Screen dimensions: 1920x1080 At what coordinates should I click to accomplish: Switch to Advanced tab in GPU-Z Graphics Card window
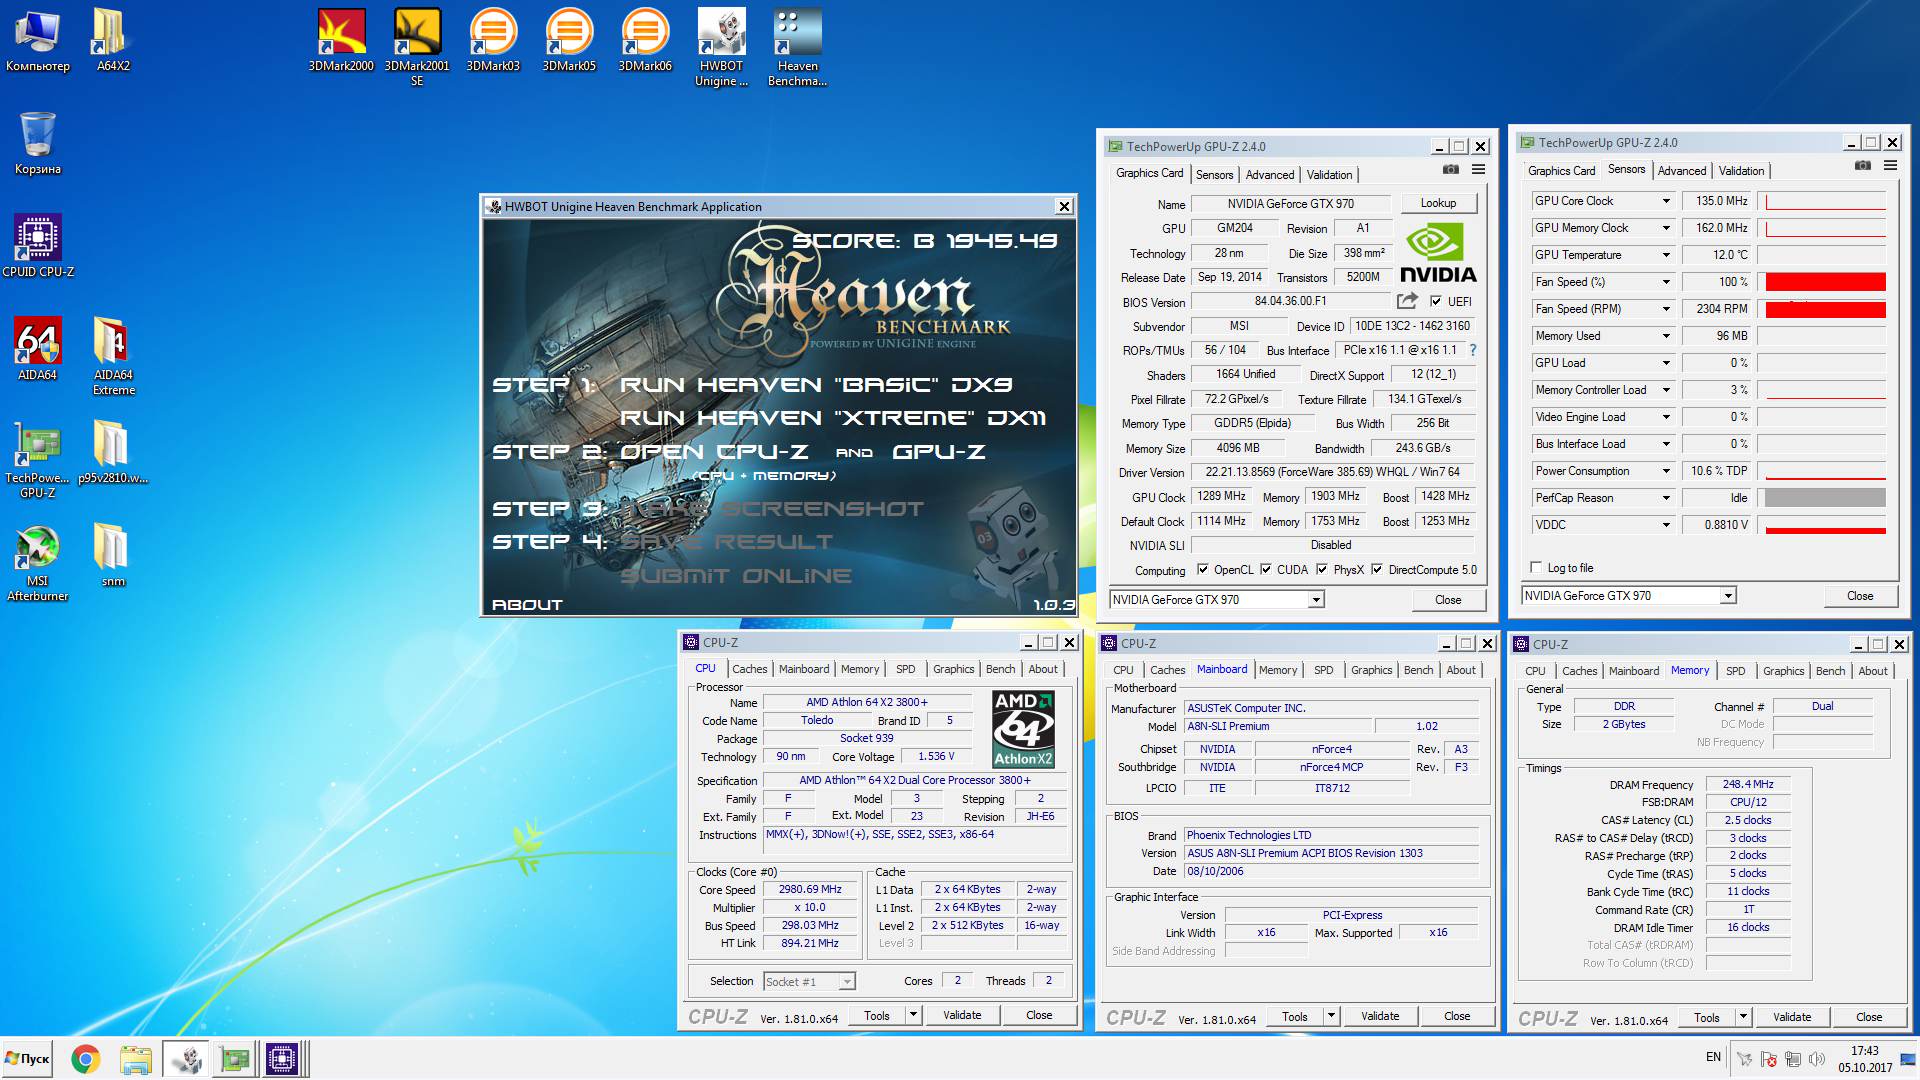coord(1269,174)
